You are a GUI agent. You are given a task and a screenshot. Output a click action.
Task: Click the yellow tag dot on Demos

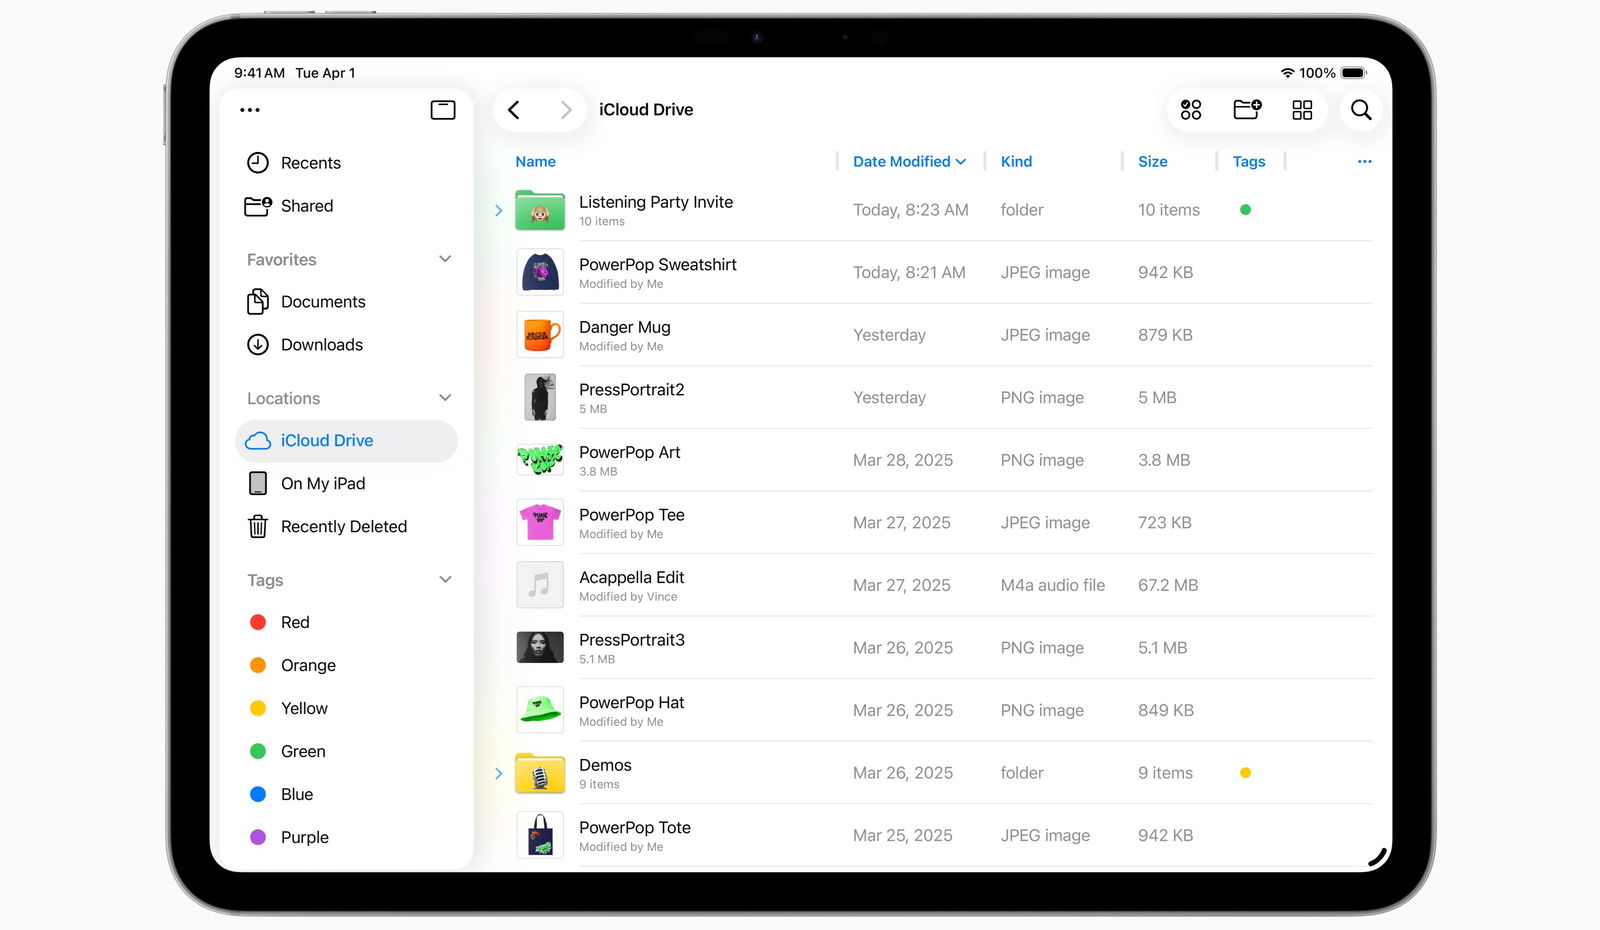point(1245,773)
